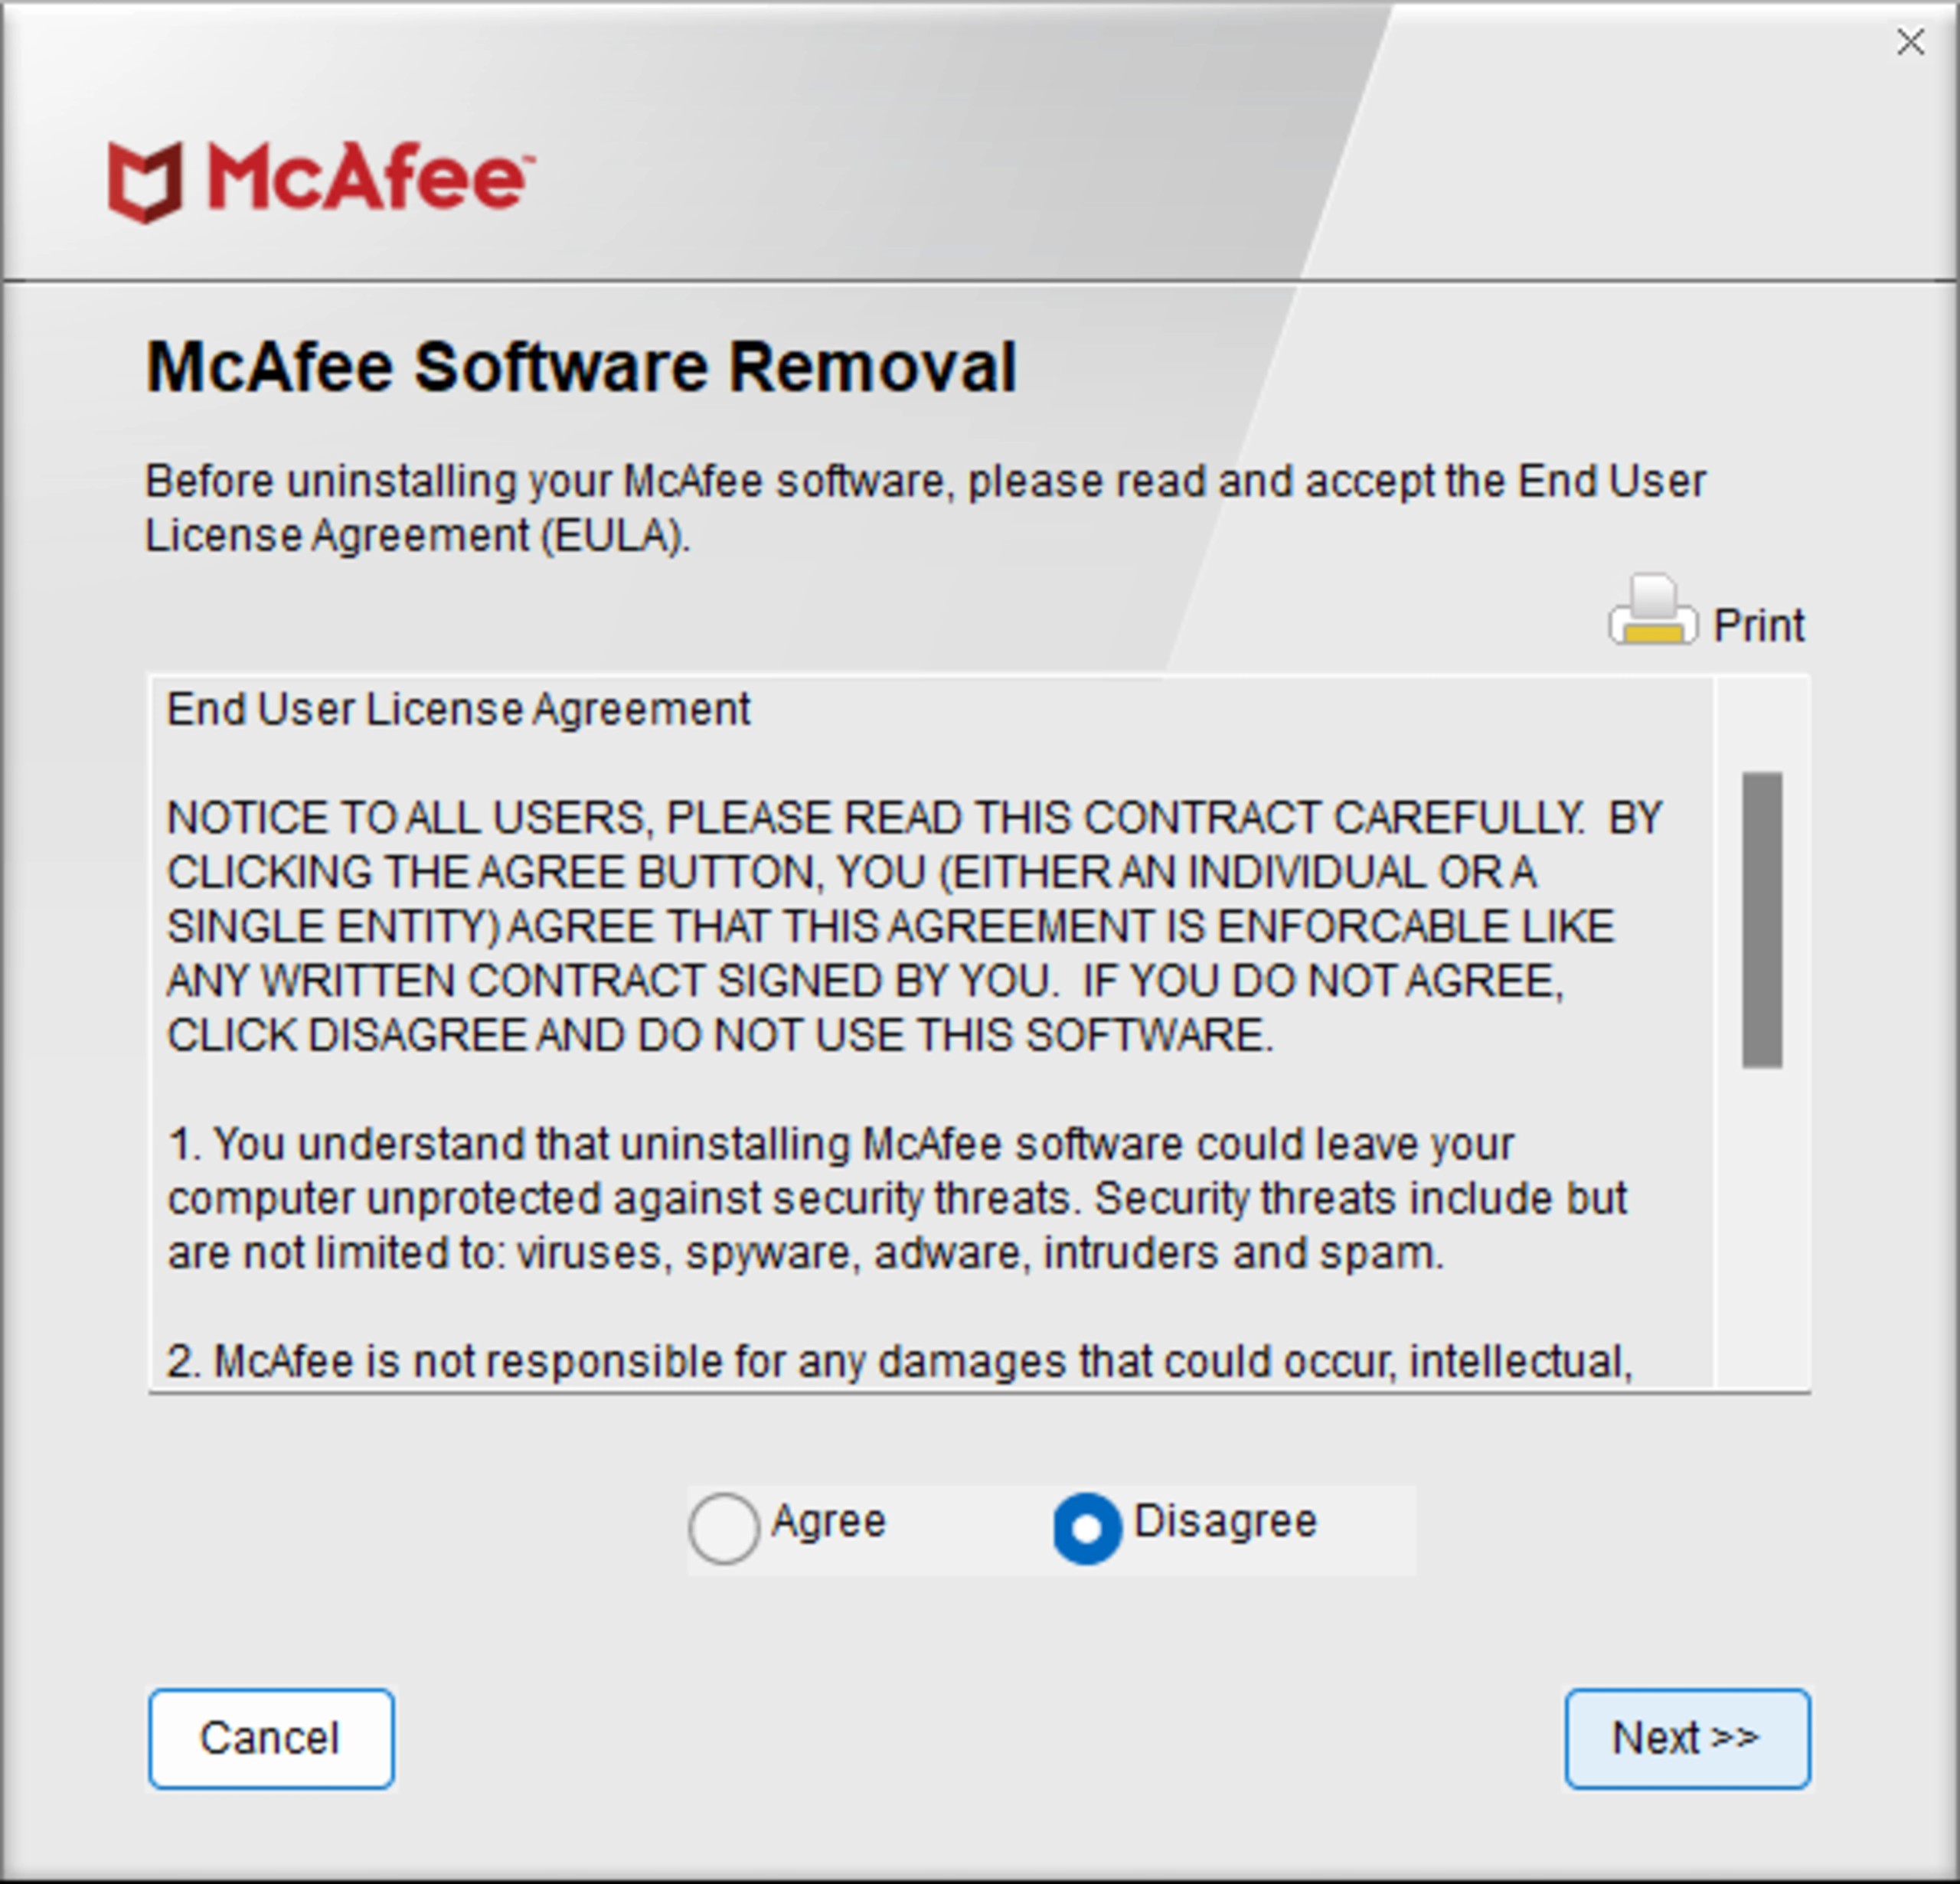Image resolution: width=1960 pixels, height=1884 pixels.
Task: Proceed with the Next >> button
Action: coord(1687,1738)
